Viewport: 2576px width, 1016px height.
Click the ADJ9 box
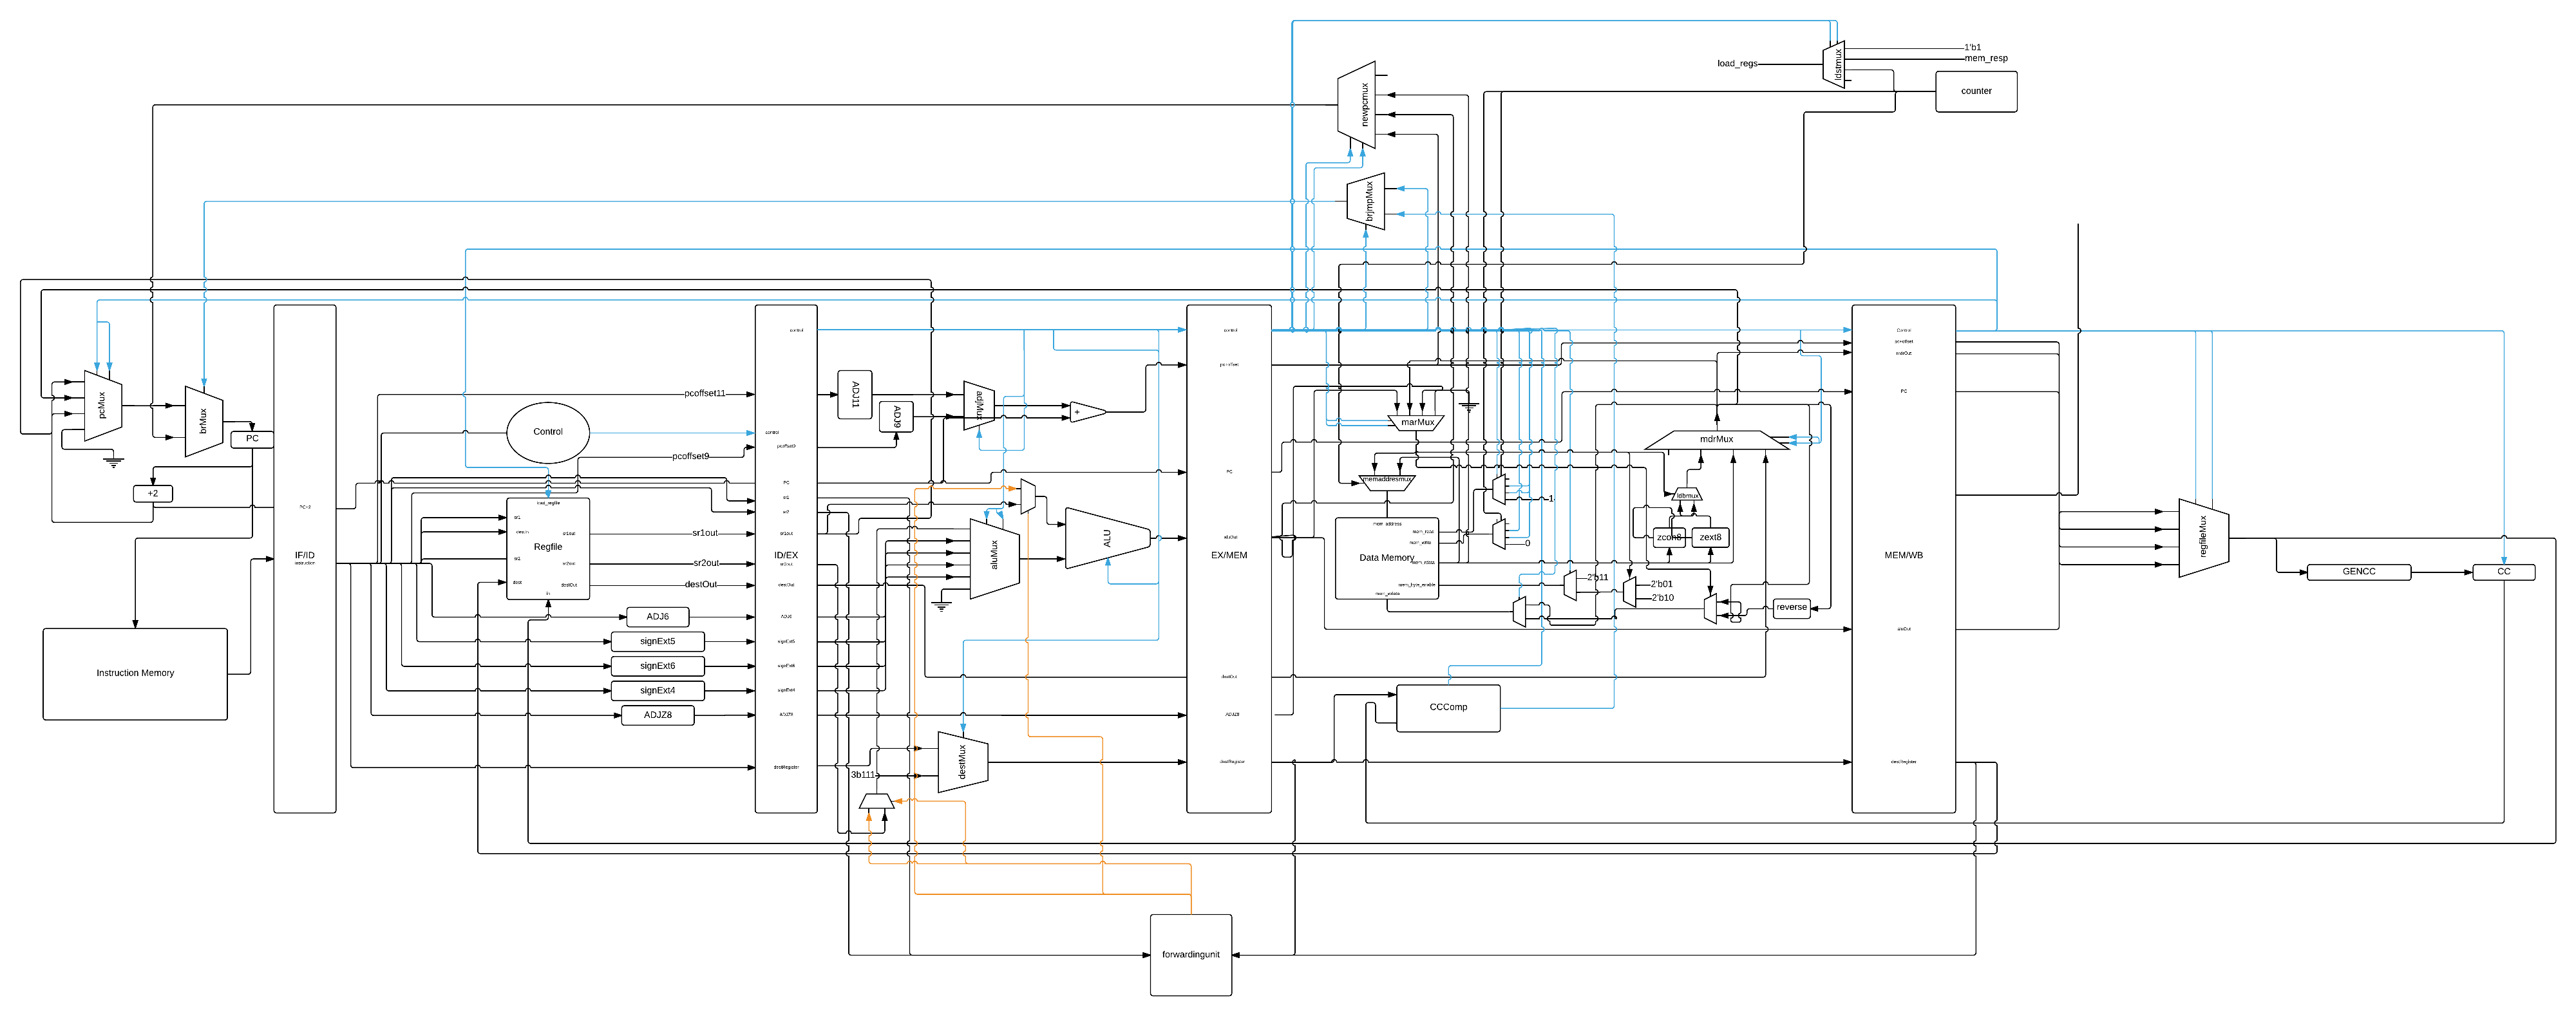click(x=896, y=416)
